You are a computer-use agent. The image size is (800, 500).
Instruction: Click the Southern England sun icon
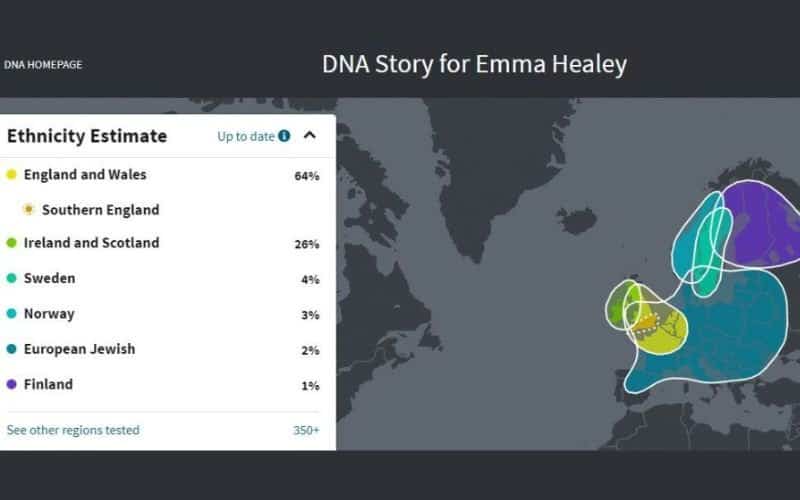click(x=29, y=209)
